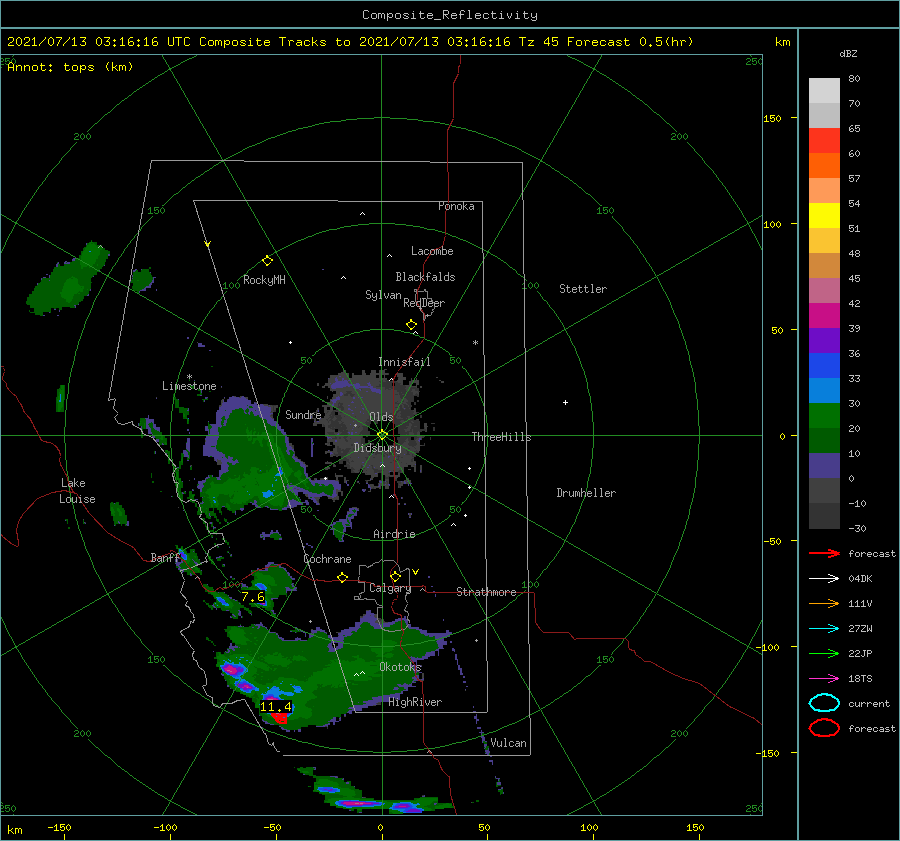Click the red storm cell under 11.4 label
Viewport: 900px width, 841px height.
[x=279, y=717]
